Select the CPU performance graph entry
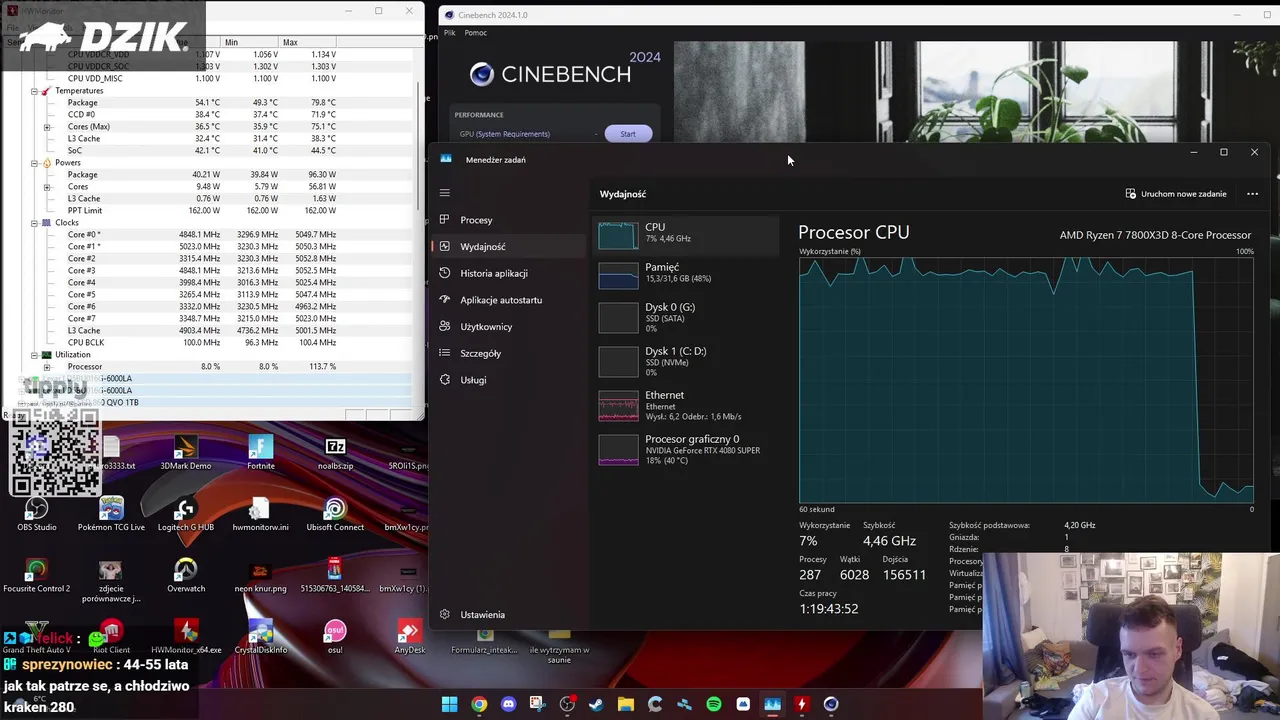Image resolution: width=1280 pixels, height=720 pixels. coord(686,235)
